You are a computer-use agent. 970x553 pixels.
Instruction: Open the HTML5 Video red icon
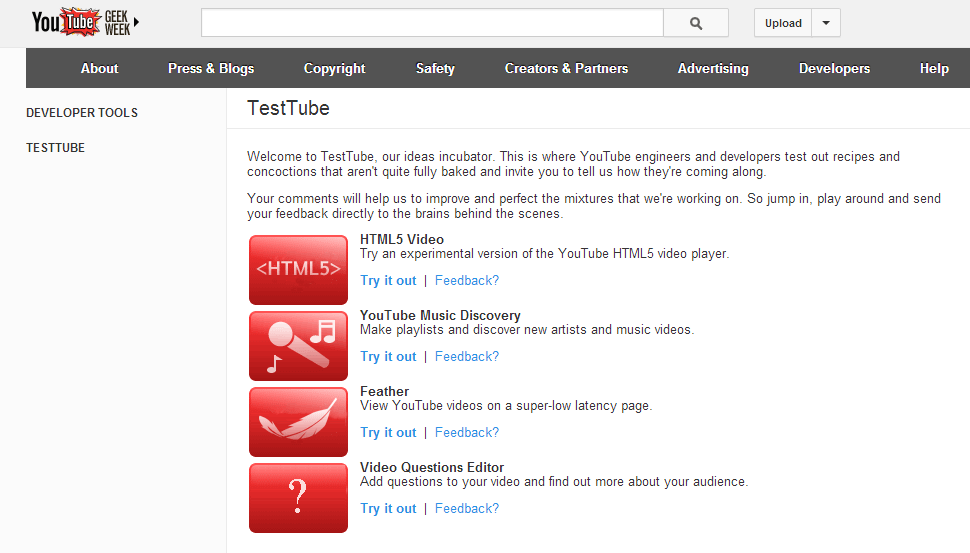[x=298, y=270]
